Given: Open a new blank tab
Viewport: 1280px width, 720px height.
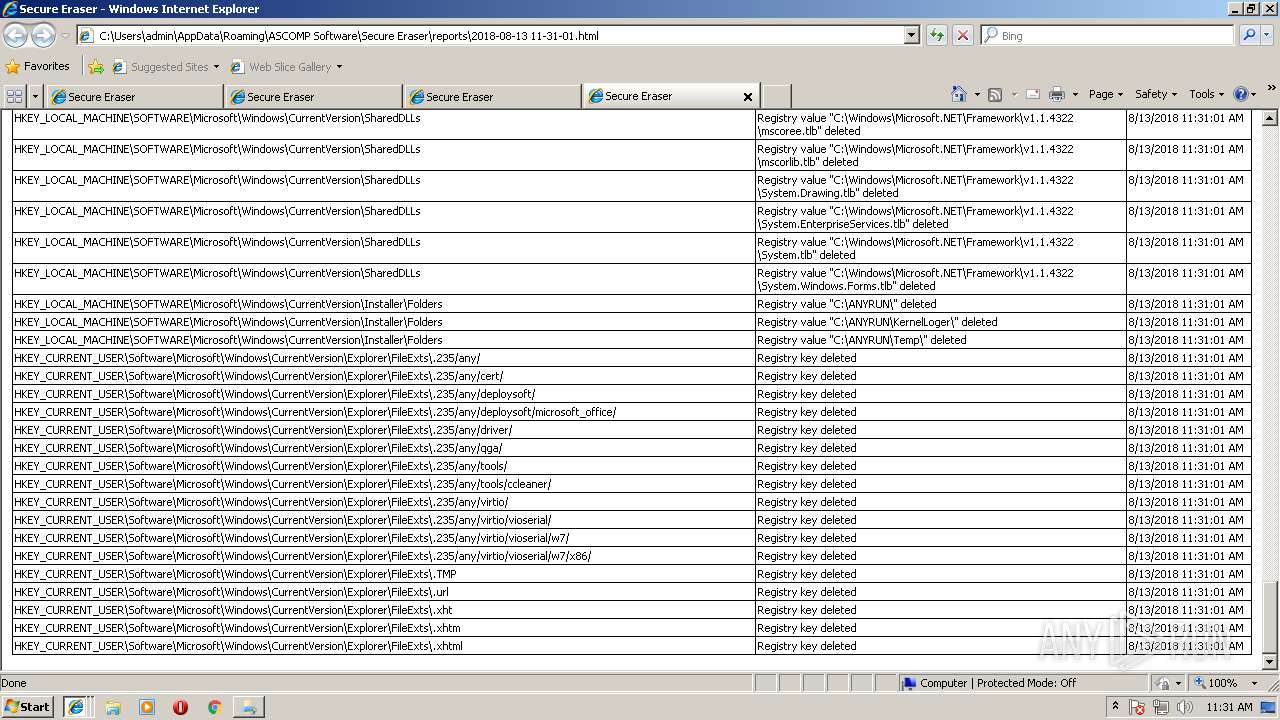Looking at the screenshot, I should (x=776, y=97).
